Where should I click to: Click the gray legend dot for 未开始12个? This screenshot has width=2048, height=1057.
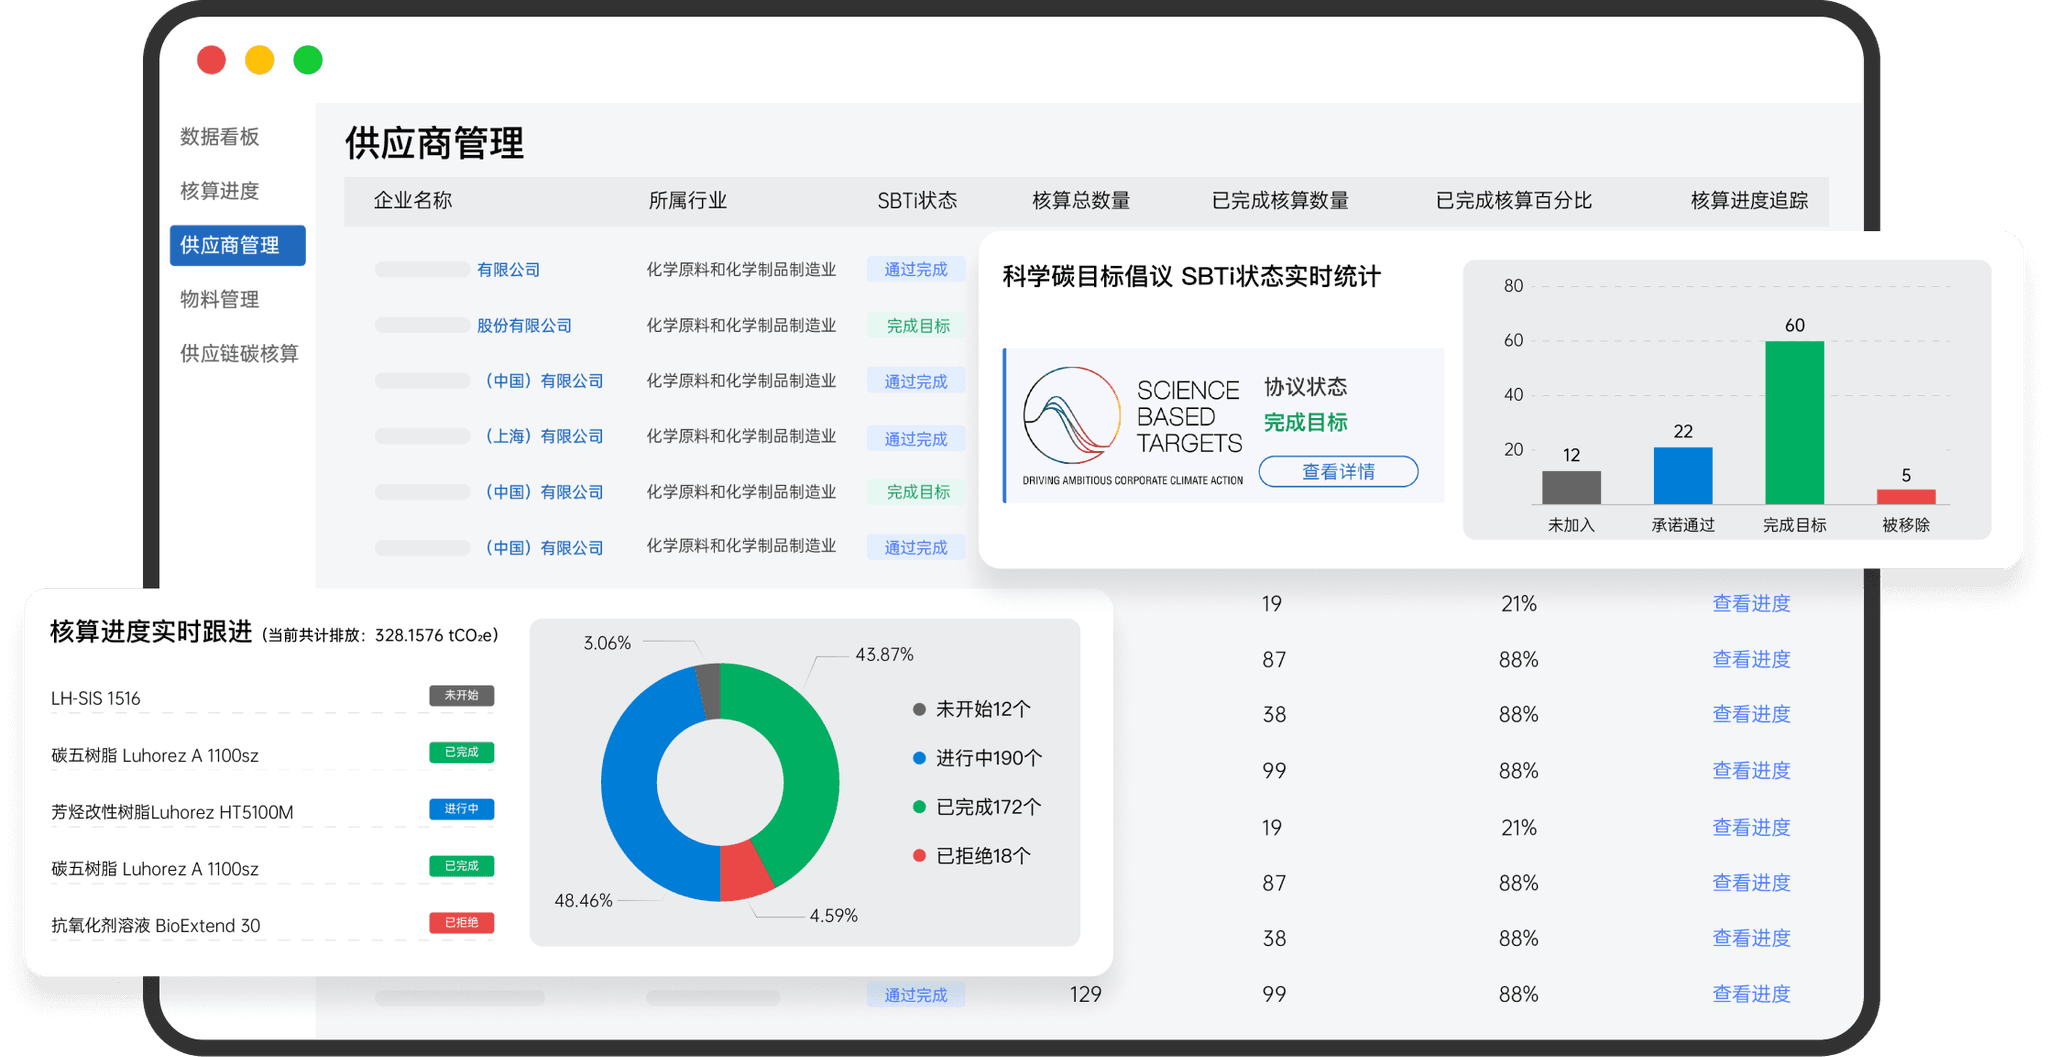(x=918, y=709)
